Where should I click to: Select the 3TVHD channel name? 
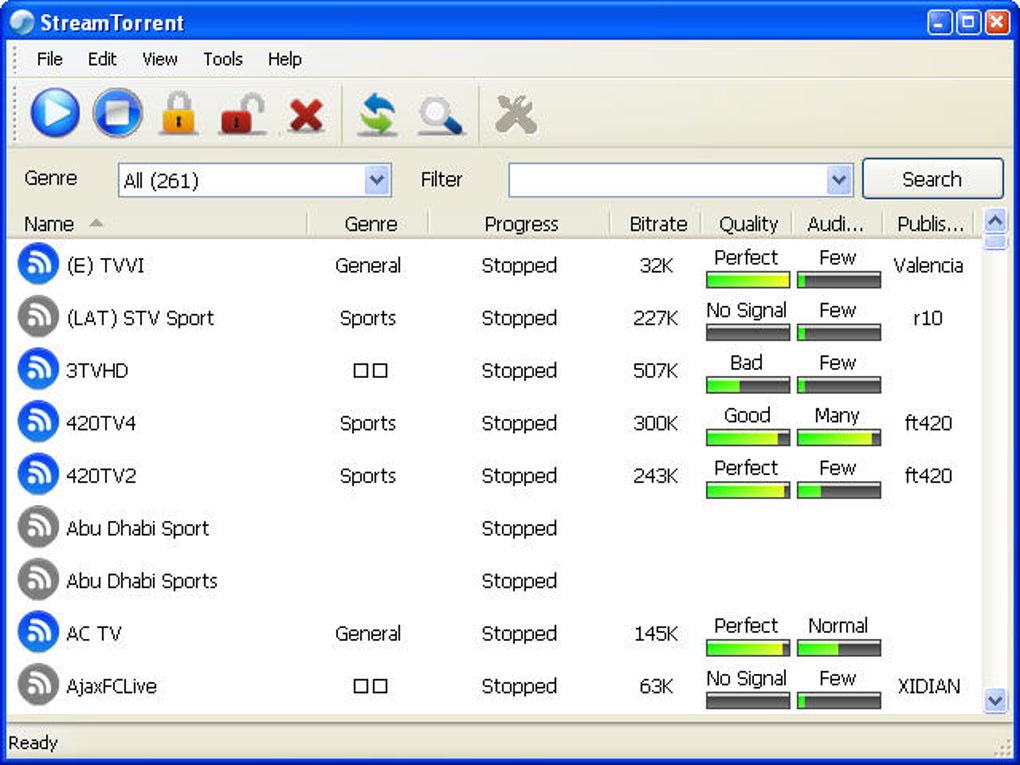[97, 371]
